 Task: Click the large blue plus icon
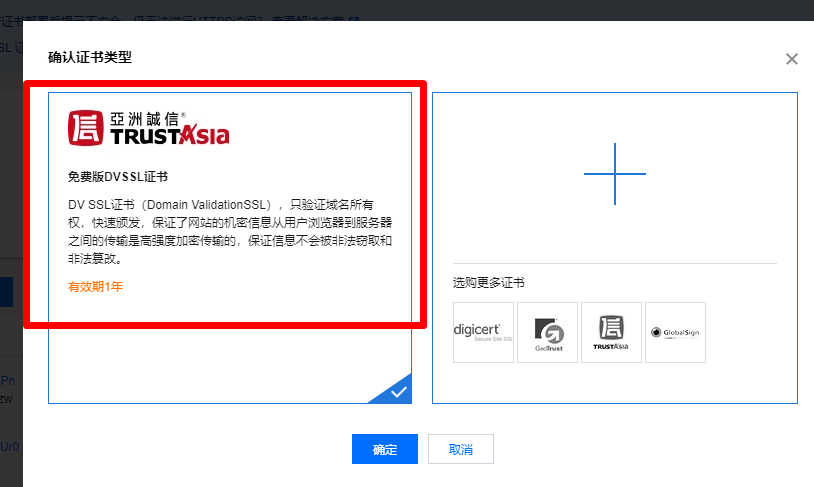(615, 174)
